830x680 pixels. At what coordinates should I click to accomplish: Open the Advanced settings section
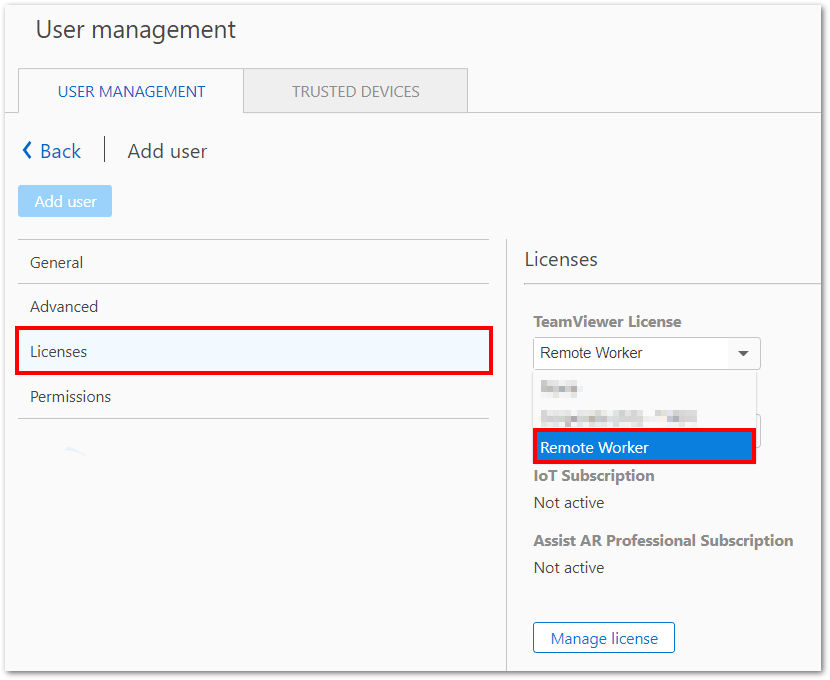254,306
